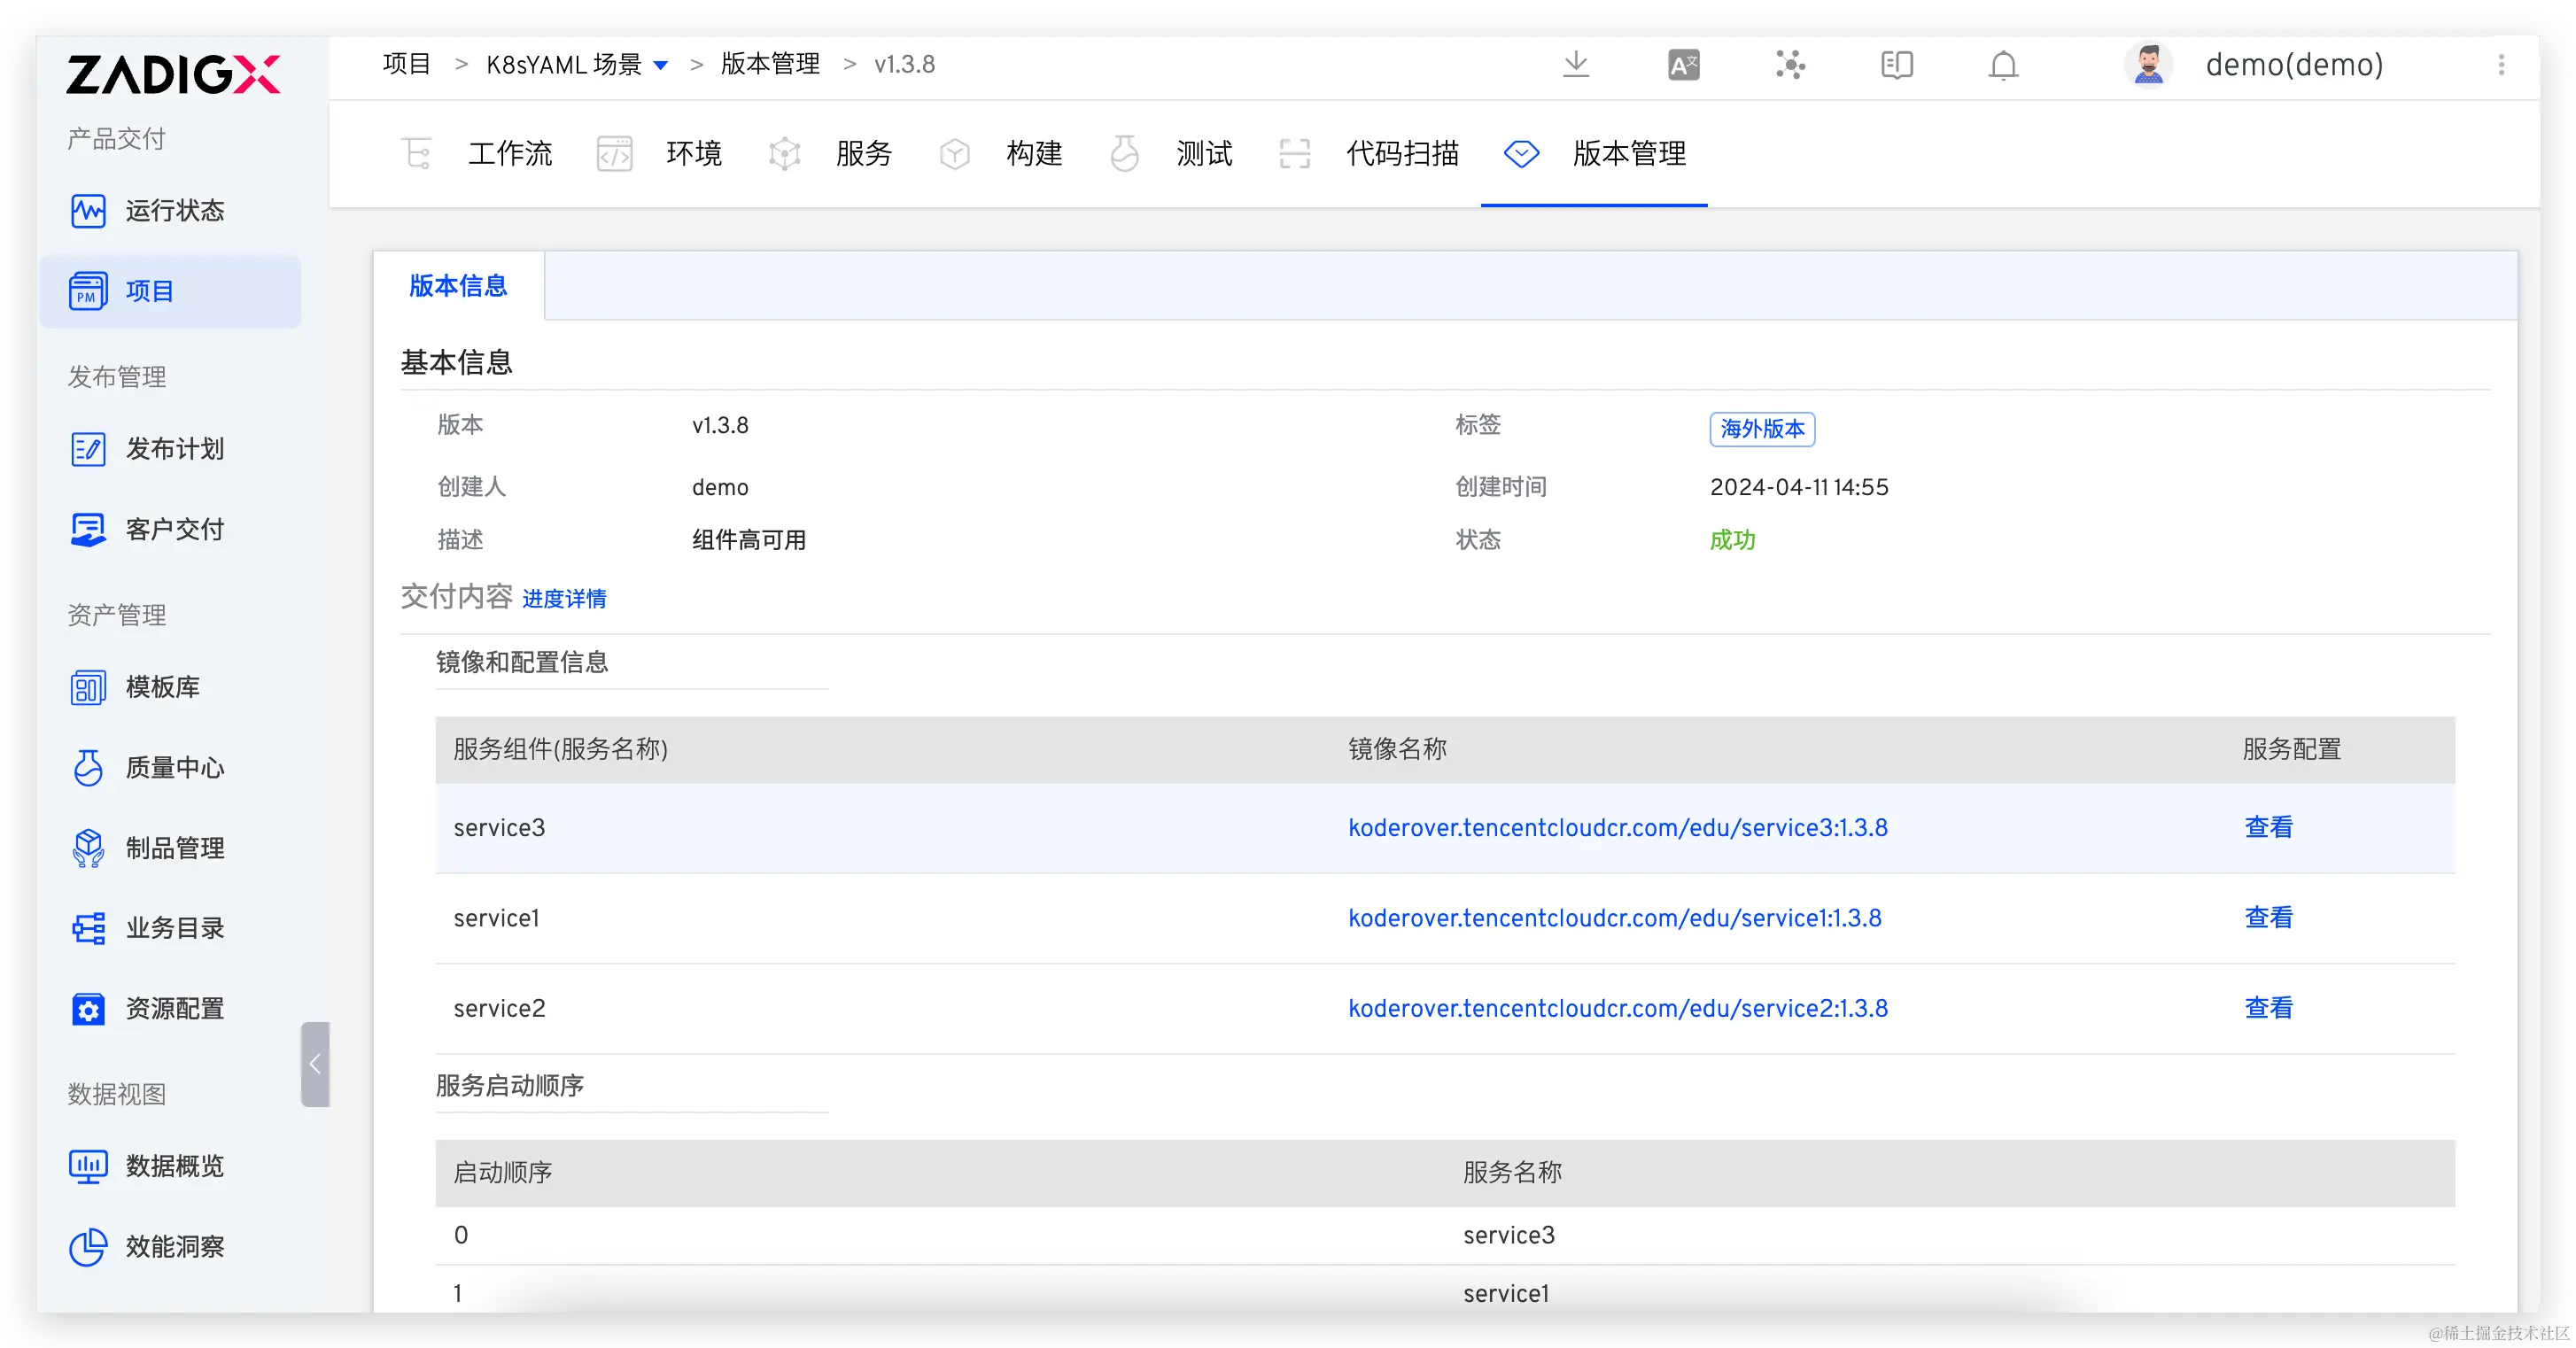Image resolution: width=2576 pixels, height=1348 pixels.
Task: Open the language translation icon
Action: (1684, 66)
